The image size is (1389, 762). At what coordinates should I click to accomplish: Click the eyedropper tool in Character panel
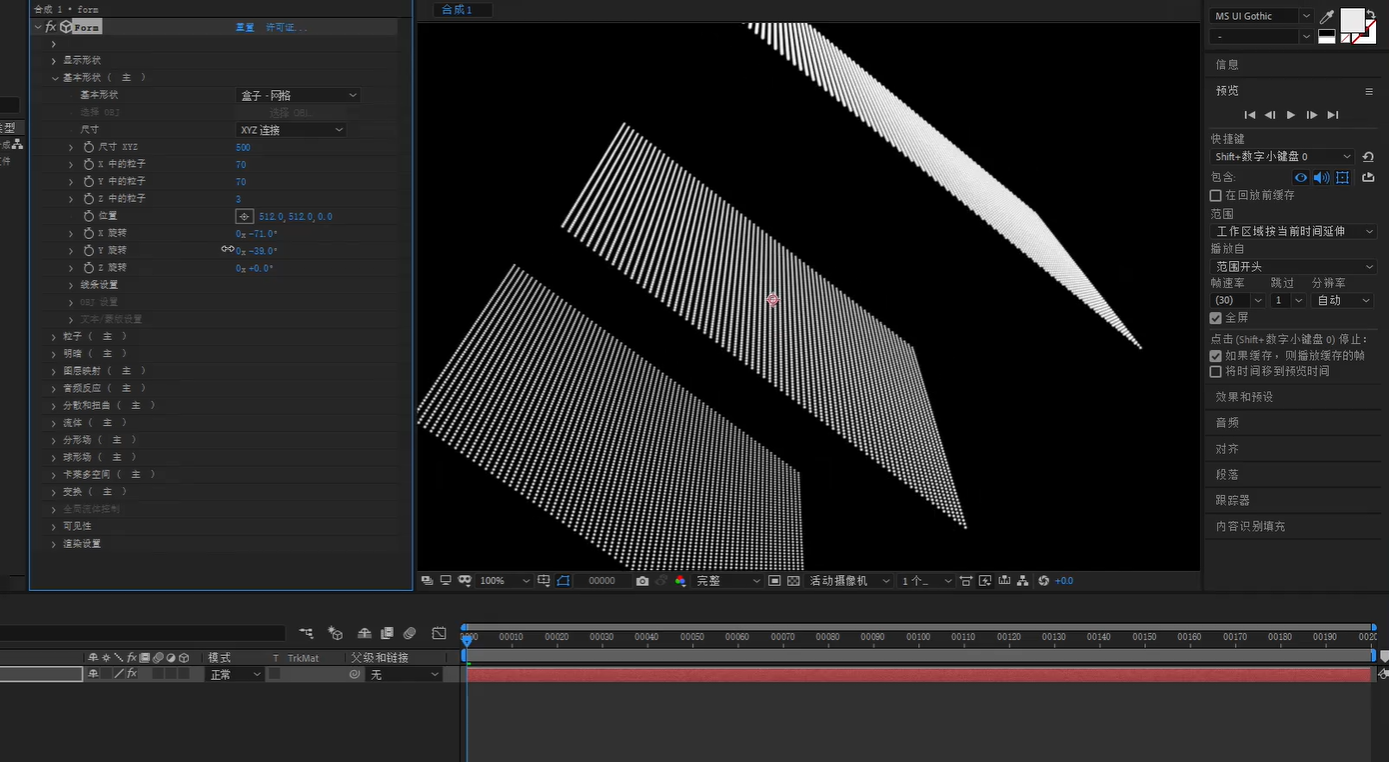(1327, 16)
